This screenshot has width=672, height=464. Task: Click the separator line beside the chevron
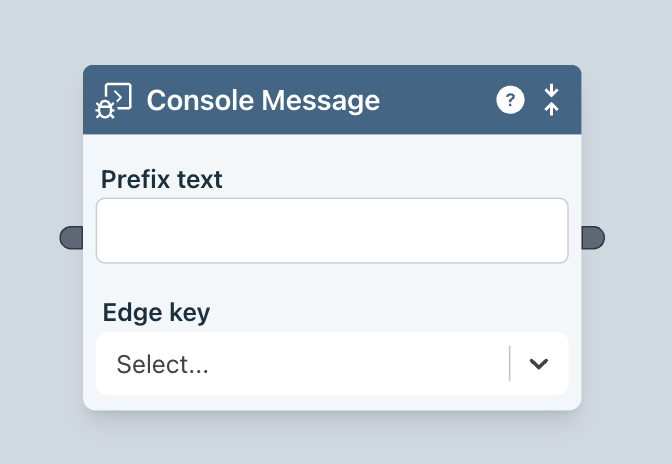click(510, 364)
